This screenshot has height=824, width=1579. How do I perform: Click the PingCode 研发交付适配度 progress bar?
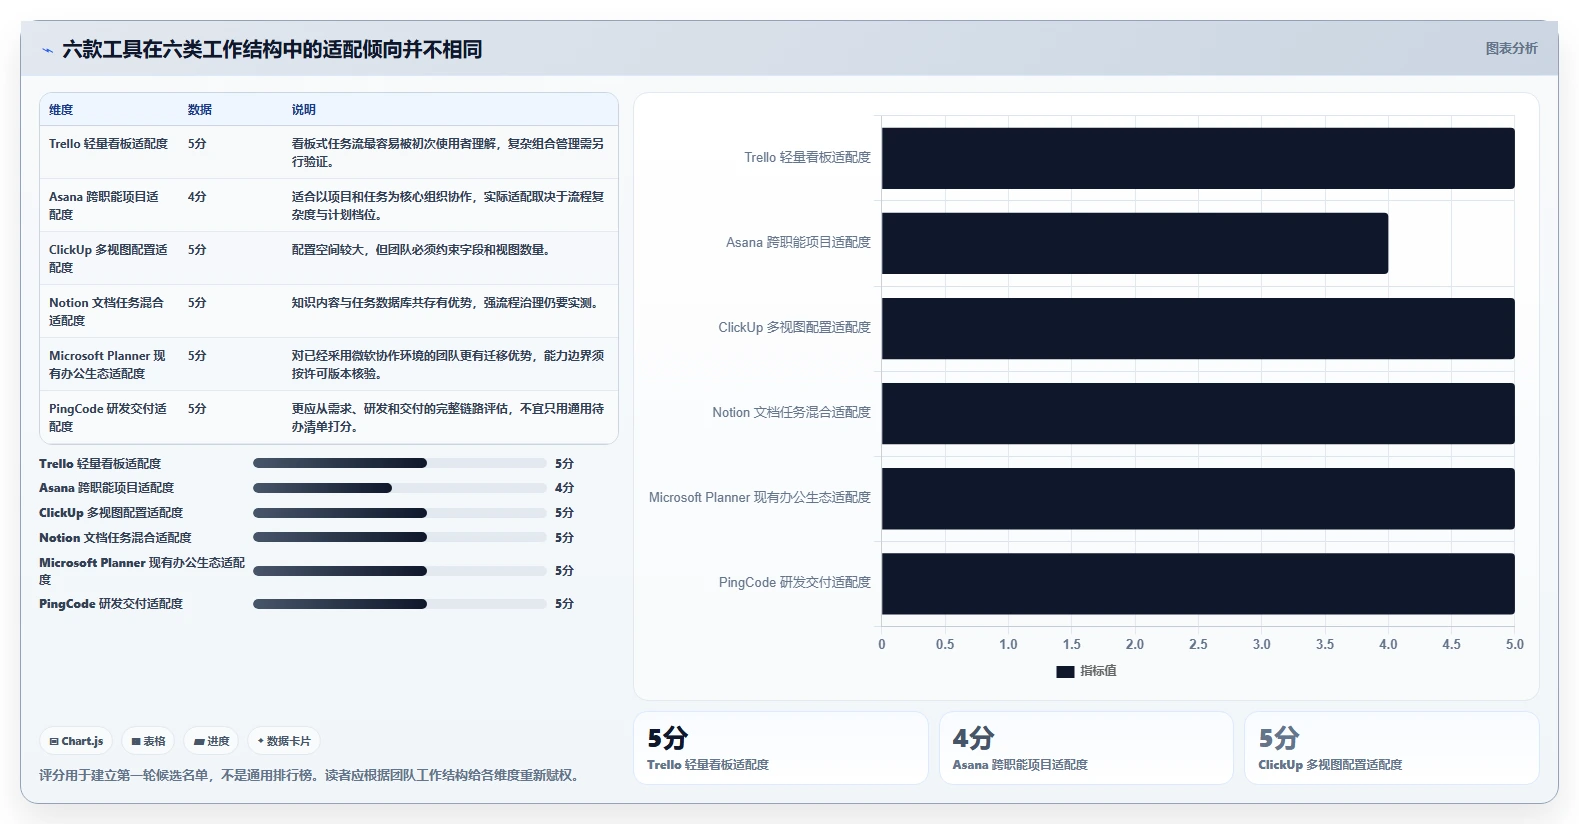(400, 604)
